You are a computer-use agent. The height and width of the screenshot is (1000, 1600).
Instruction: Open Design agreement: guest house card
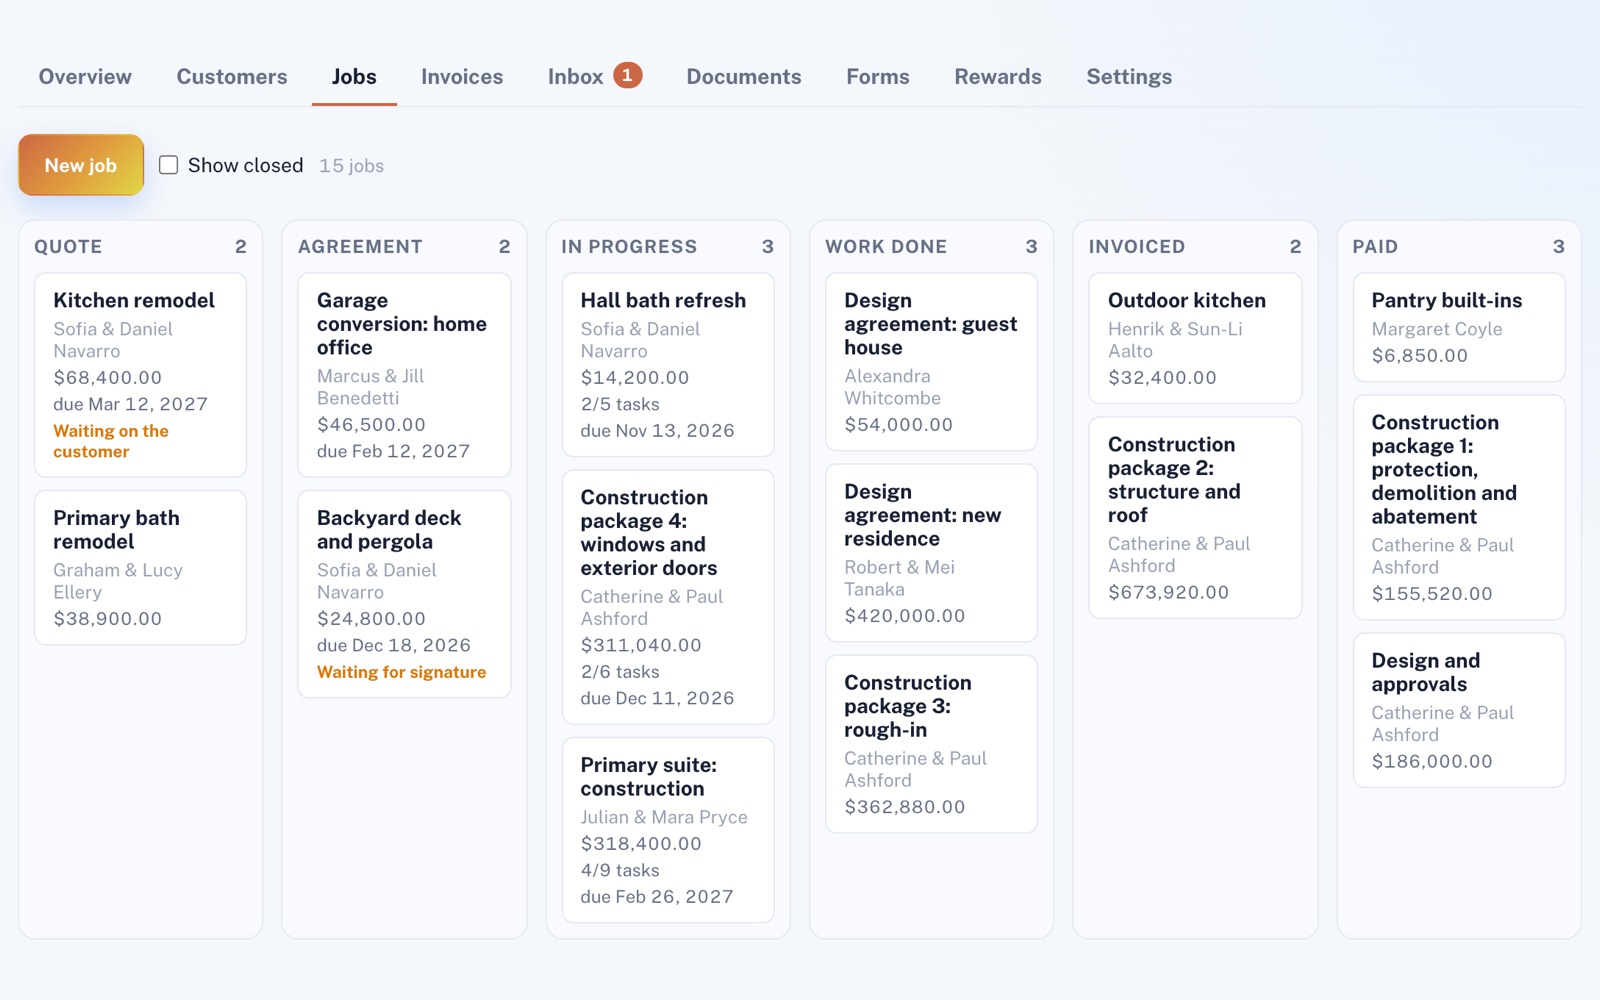(931, 362)
